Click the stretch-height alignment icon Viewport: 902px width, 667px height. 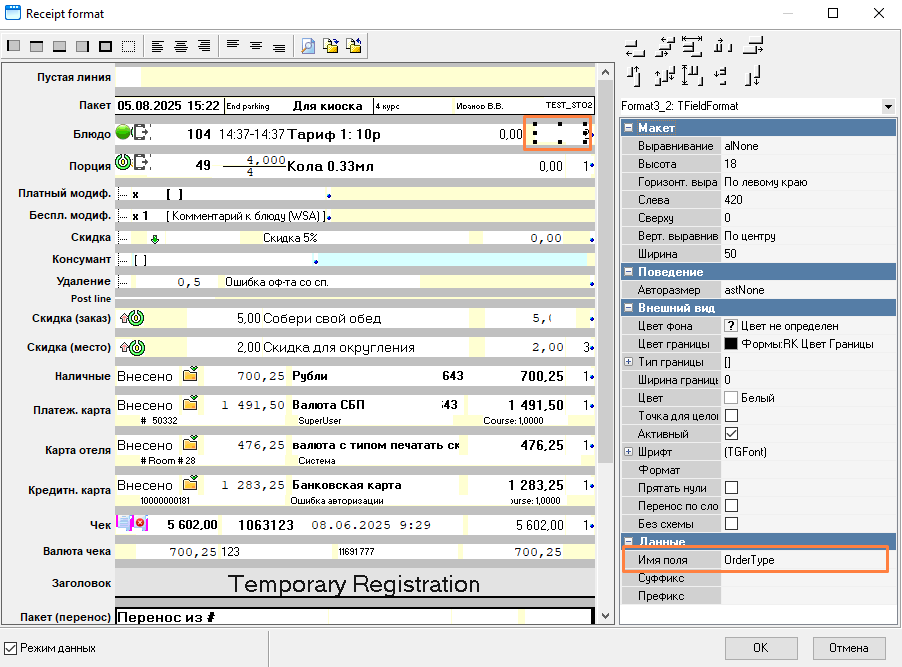tap(692, 75)
